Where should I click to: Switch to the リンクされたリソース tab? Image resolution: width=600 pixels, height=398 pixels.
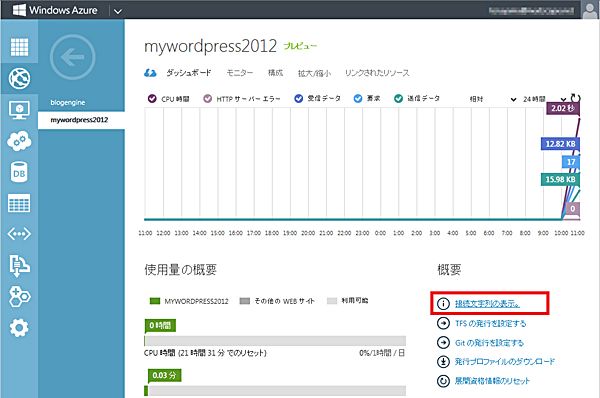point(377,73)
